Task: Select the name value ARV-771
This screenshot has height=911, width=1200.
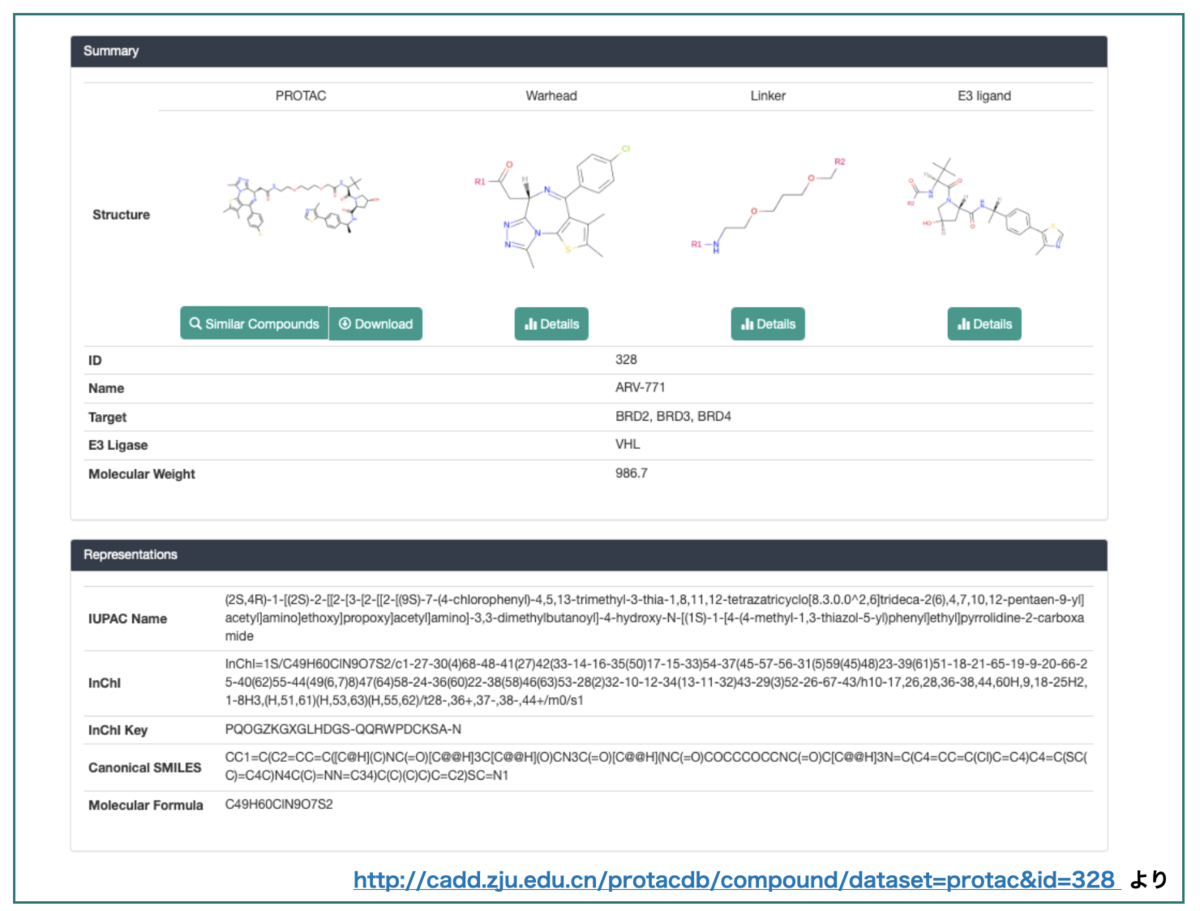Action: point(640,388)
